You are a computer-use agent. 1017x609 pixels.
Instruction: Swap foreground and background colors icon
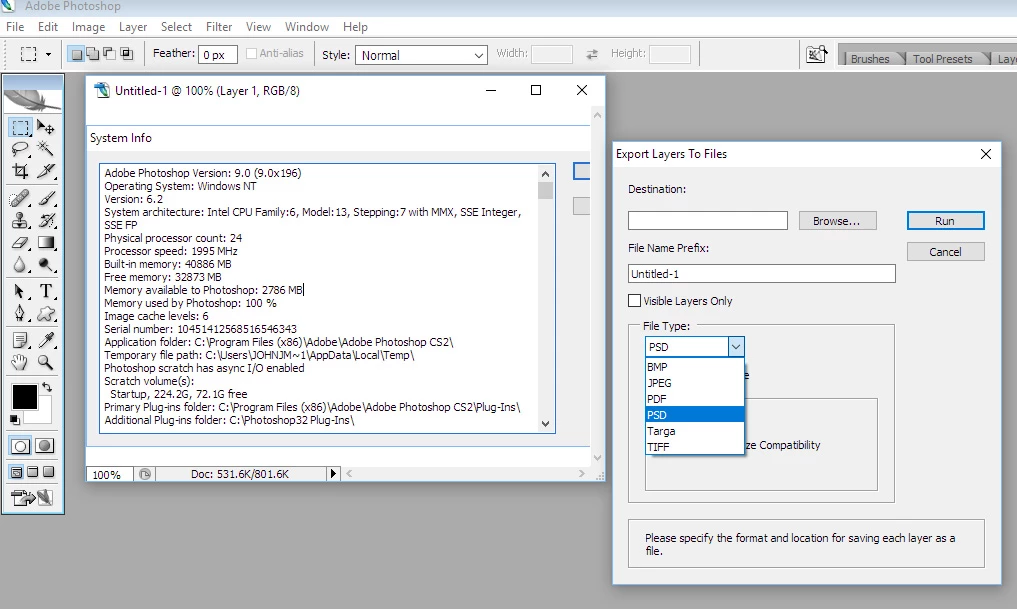(x=47, y=387)
